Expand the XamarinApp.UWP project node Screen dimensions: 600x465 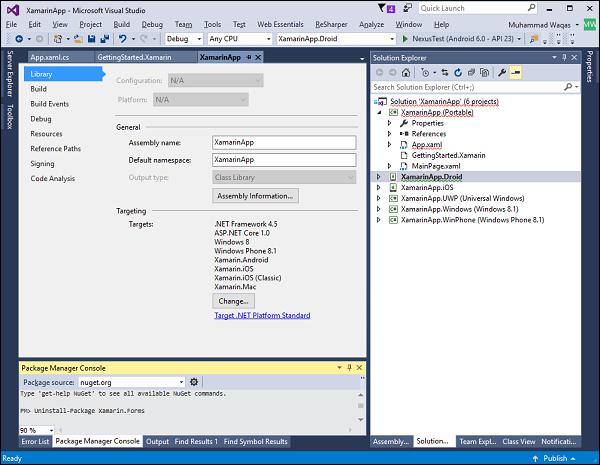tap(378, 198)
